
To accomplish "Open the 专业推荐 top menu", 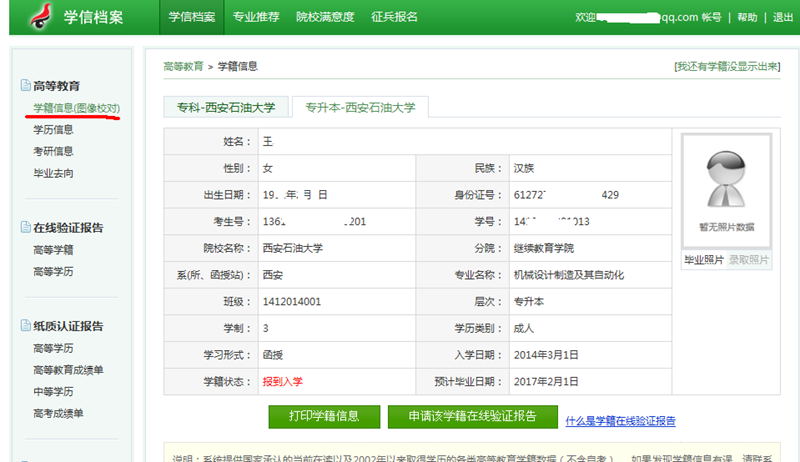I will [x=257, y=17].
